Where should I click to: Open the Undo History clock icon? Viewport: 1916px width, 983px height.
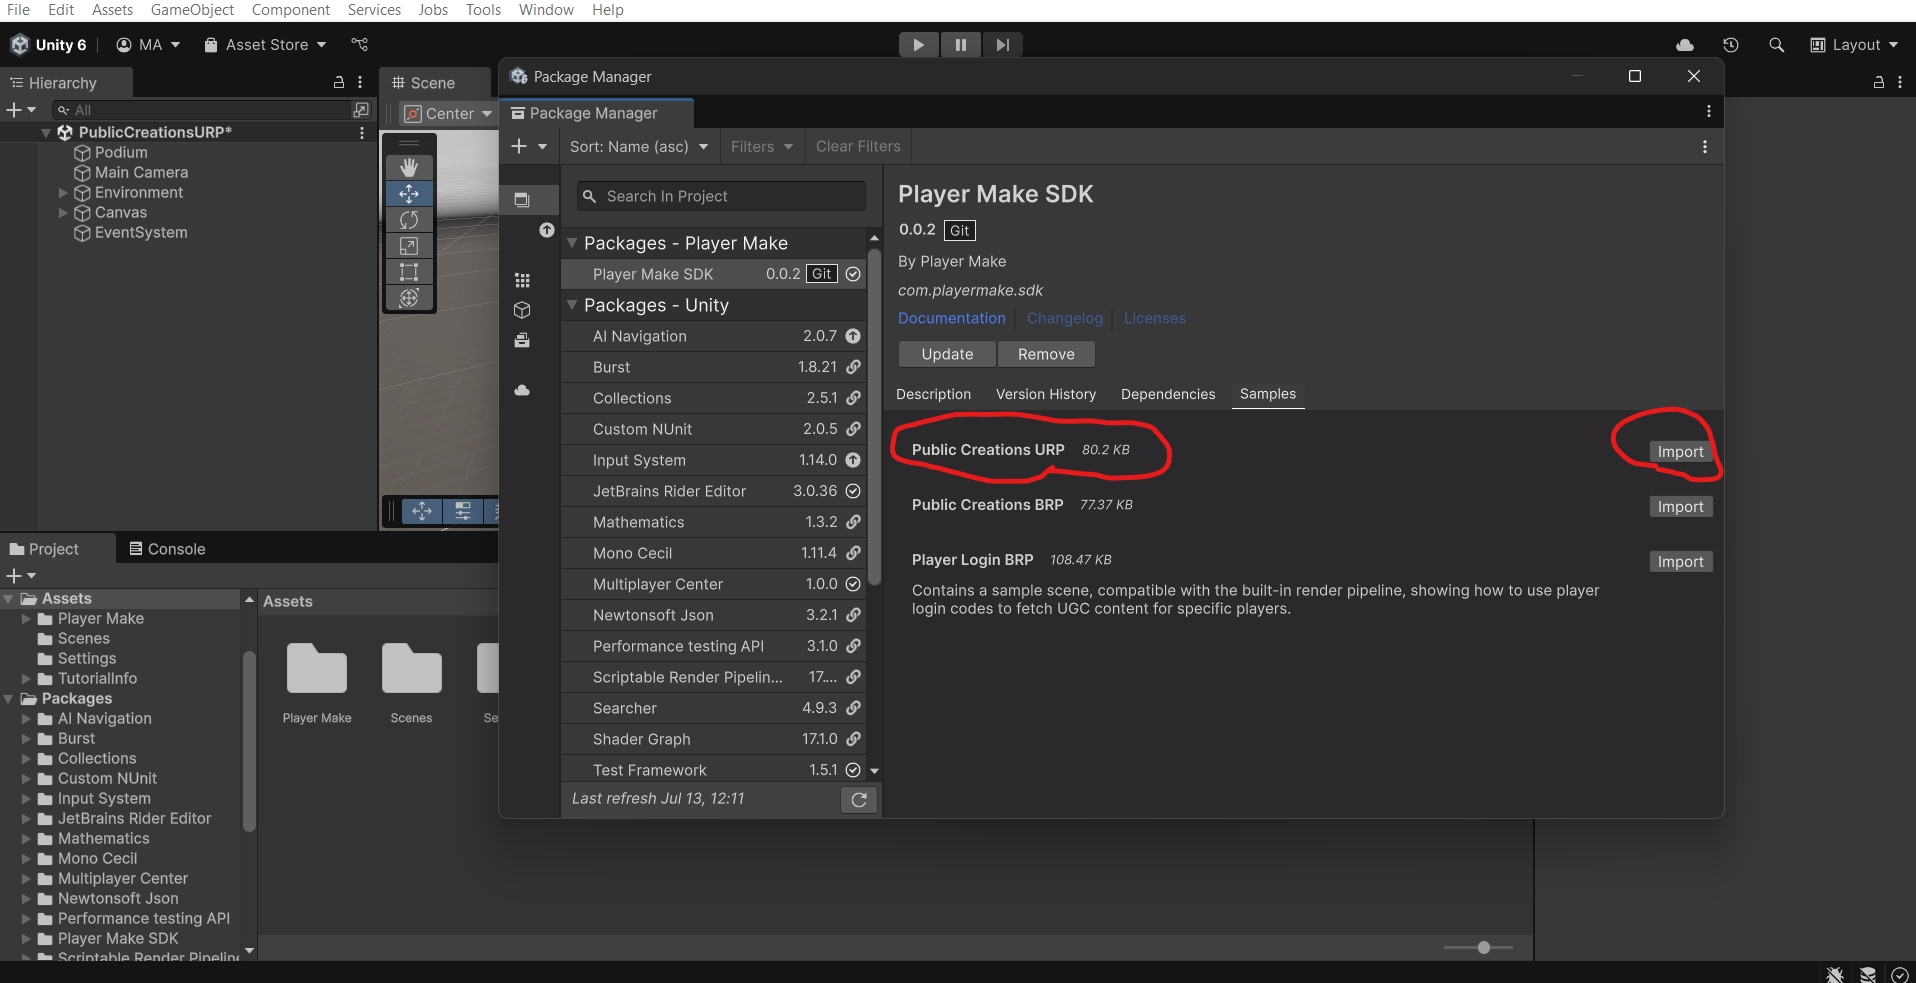click(x=1731, y=45)
